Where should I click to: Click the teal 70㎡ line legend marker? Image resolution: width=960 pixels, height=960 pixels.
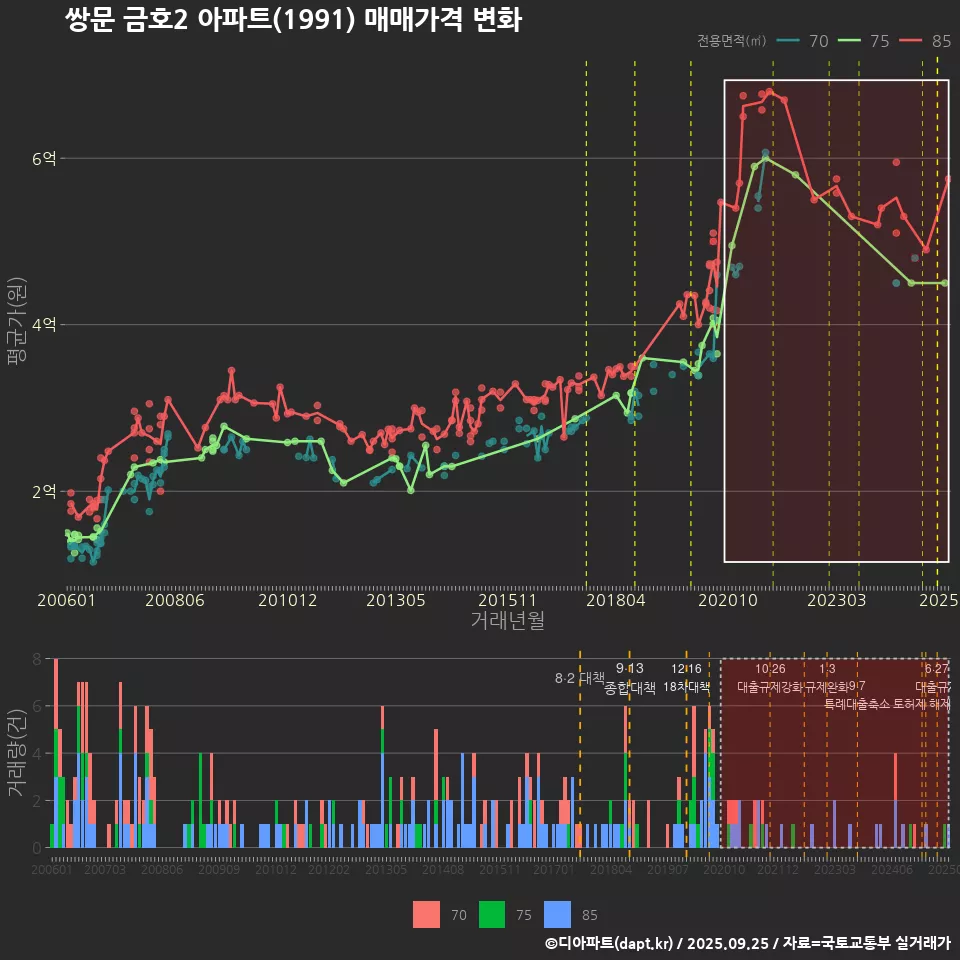pyautogui.click(x=789, y=41)
